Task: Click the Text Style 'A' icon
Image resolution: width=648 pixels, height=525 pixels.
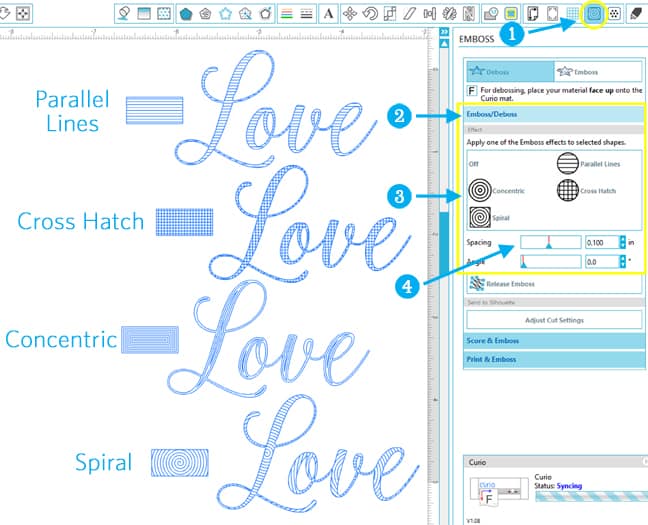Action: pyautogui.click(x=327, y=14)
